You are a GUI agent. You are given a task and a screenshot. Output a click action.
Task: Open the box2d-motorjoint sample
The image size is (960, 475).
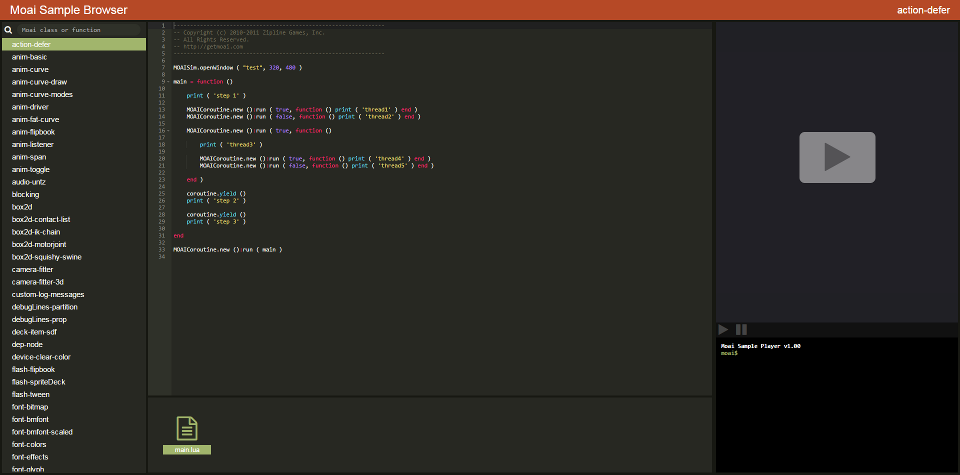point(74,244)
